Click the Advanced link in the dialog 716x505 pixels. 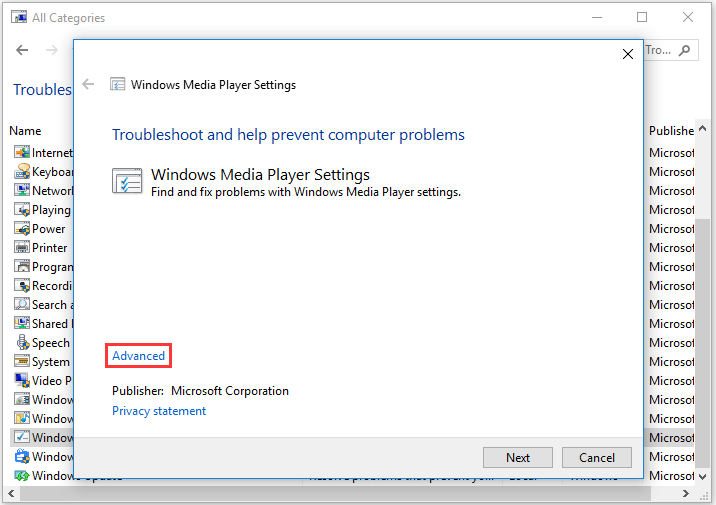(138, 356)
